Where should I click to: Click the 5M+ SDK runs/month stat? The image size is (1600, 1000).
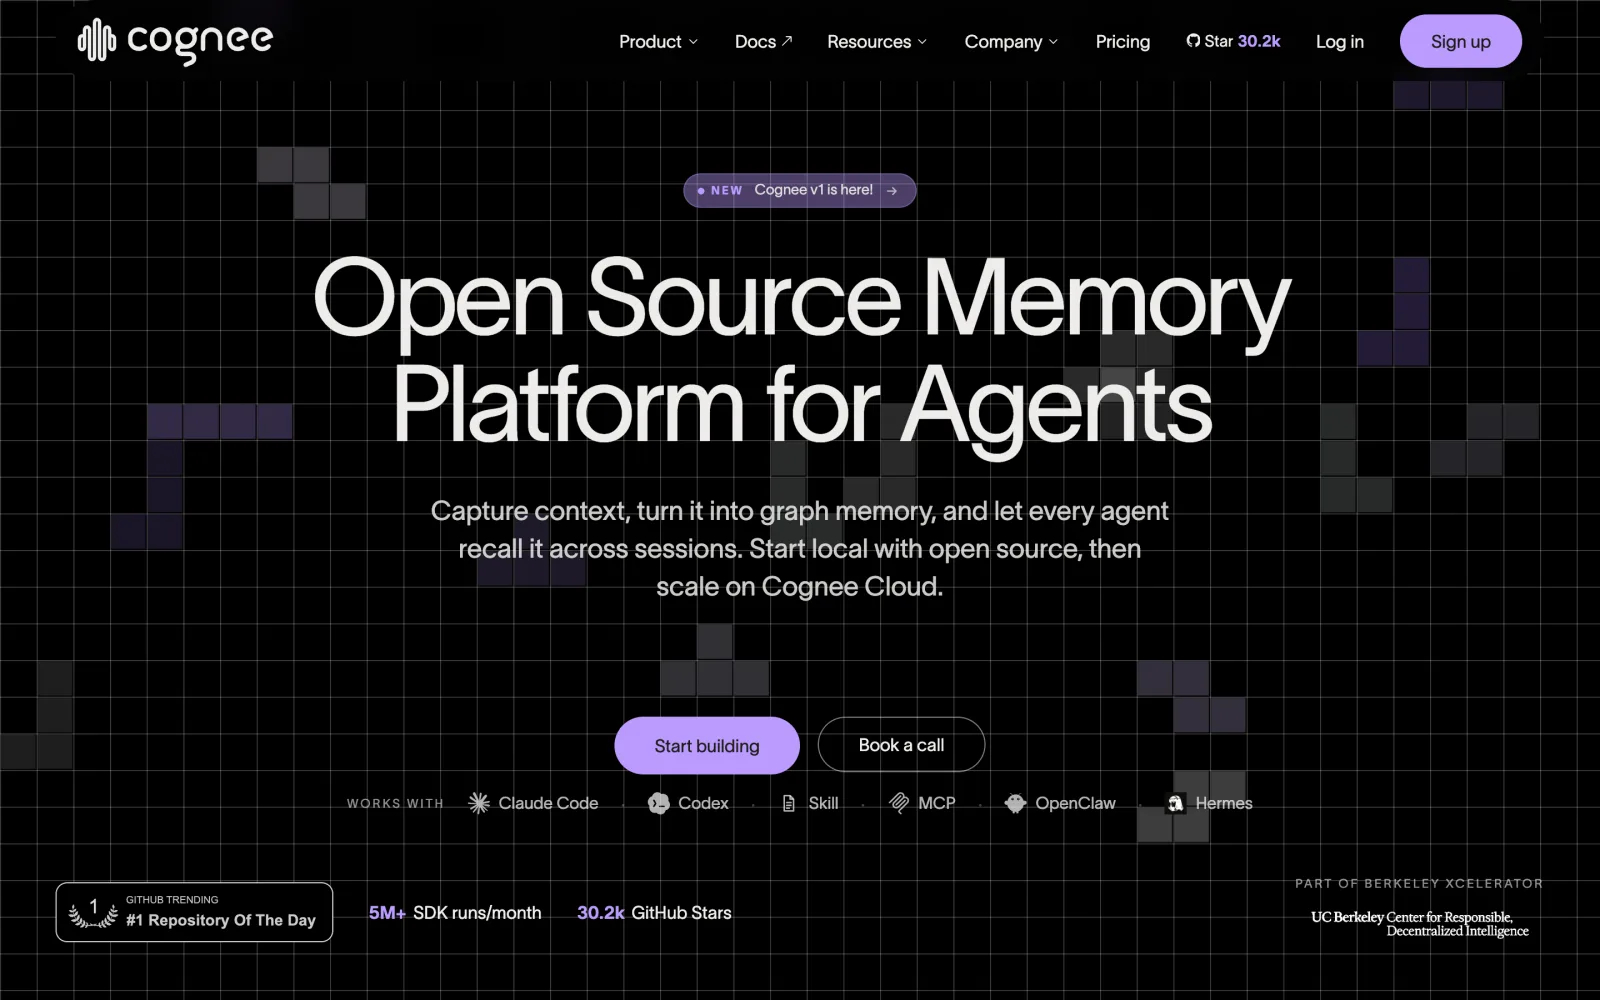point(455,913)
